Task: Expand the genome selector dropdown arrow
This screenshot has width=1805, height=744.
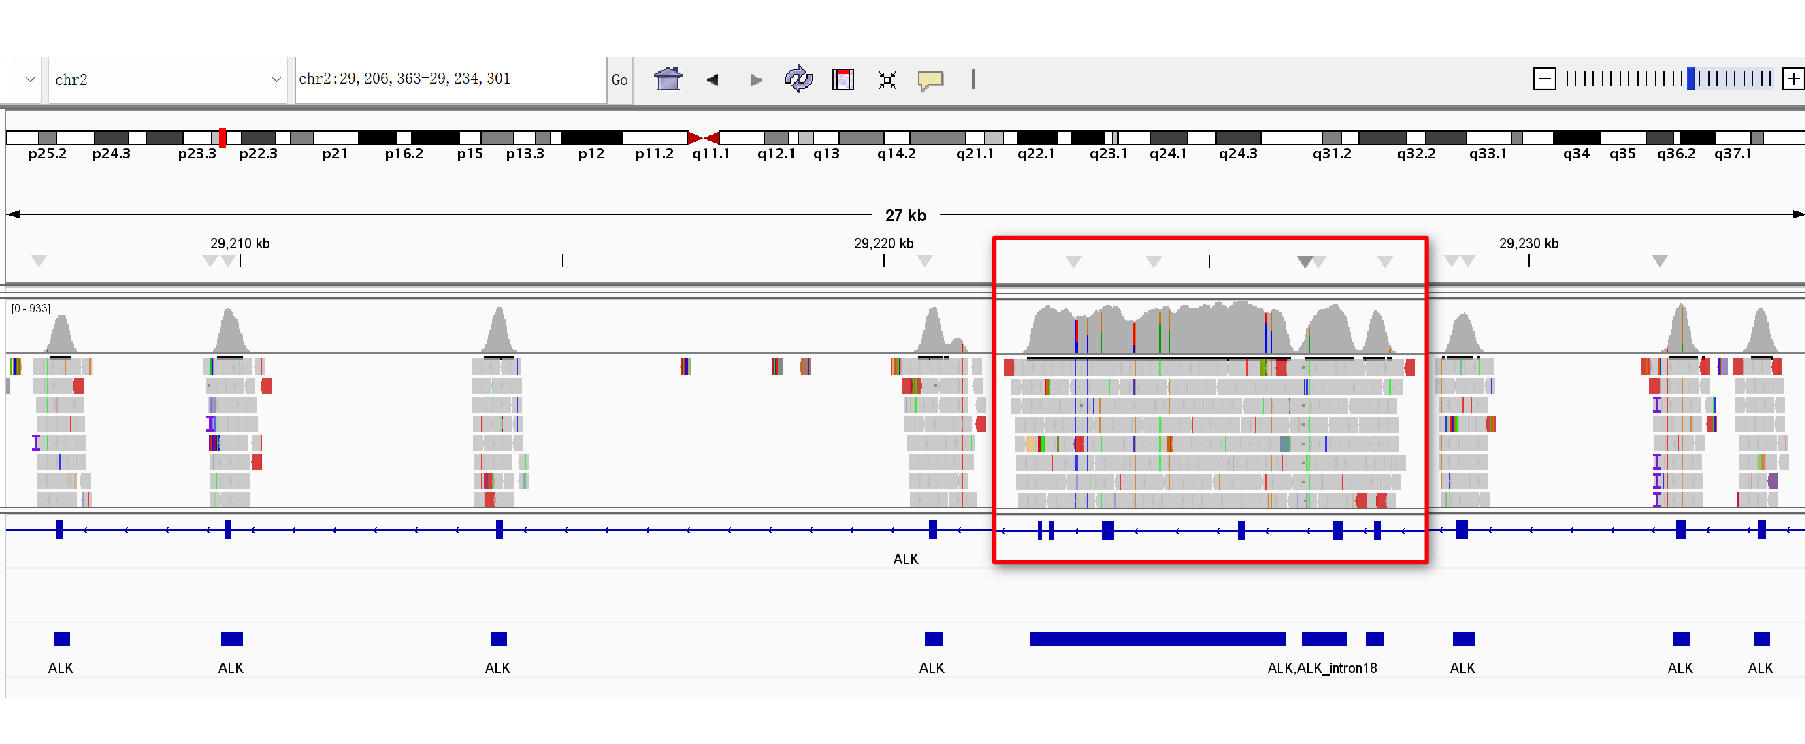Action: 30,80
